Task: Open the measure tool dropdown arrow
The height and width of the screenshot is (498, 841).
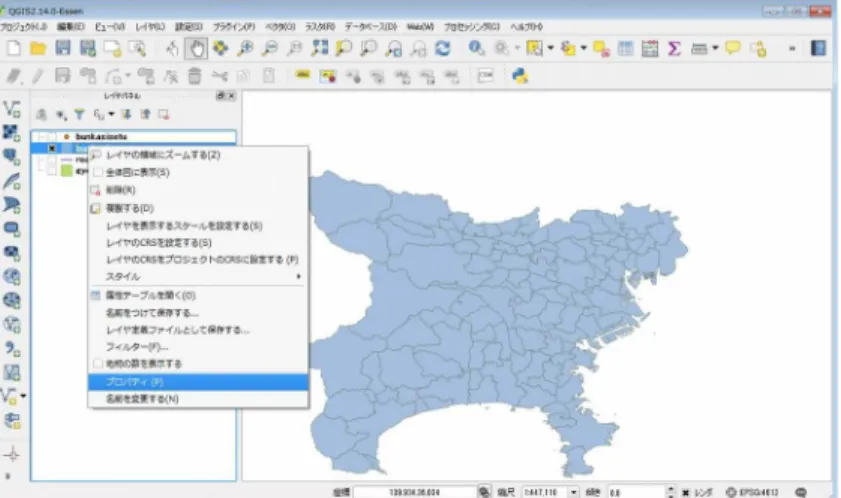Action: click(715, 49)
